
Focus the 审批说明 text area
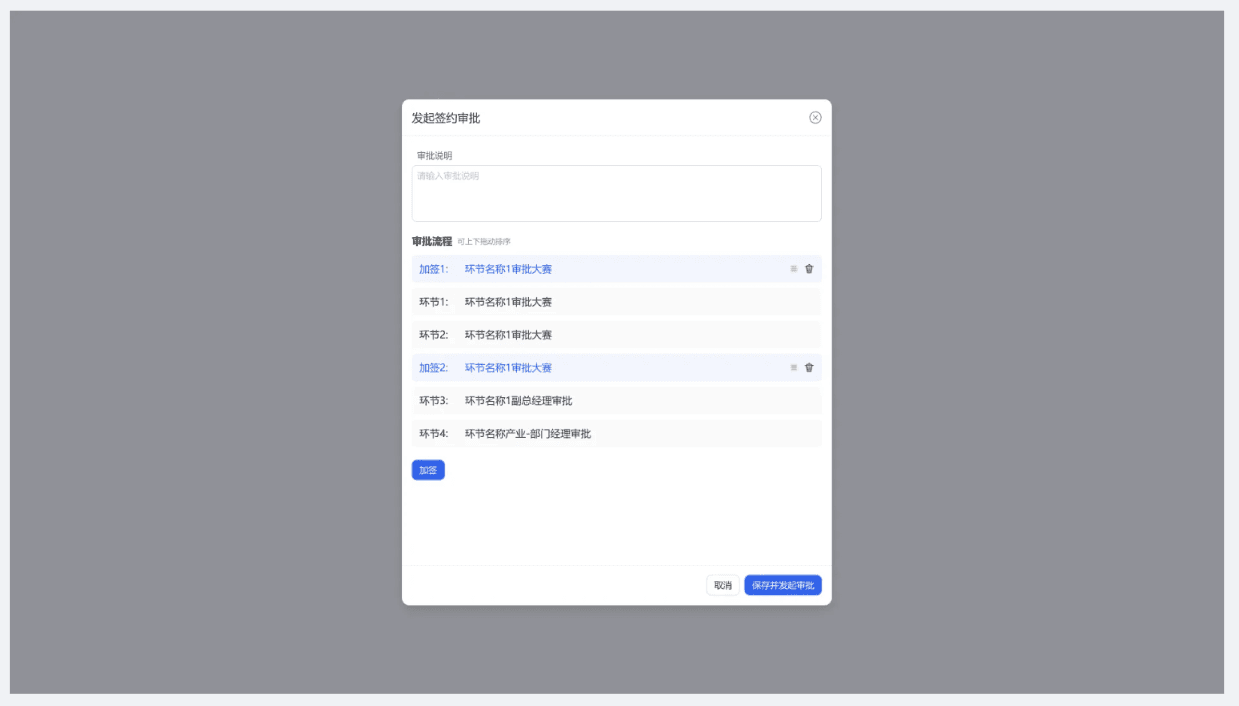click(617, 193)
